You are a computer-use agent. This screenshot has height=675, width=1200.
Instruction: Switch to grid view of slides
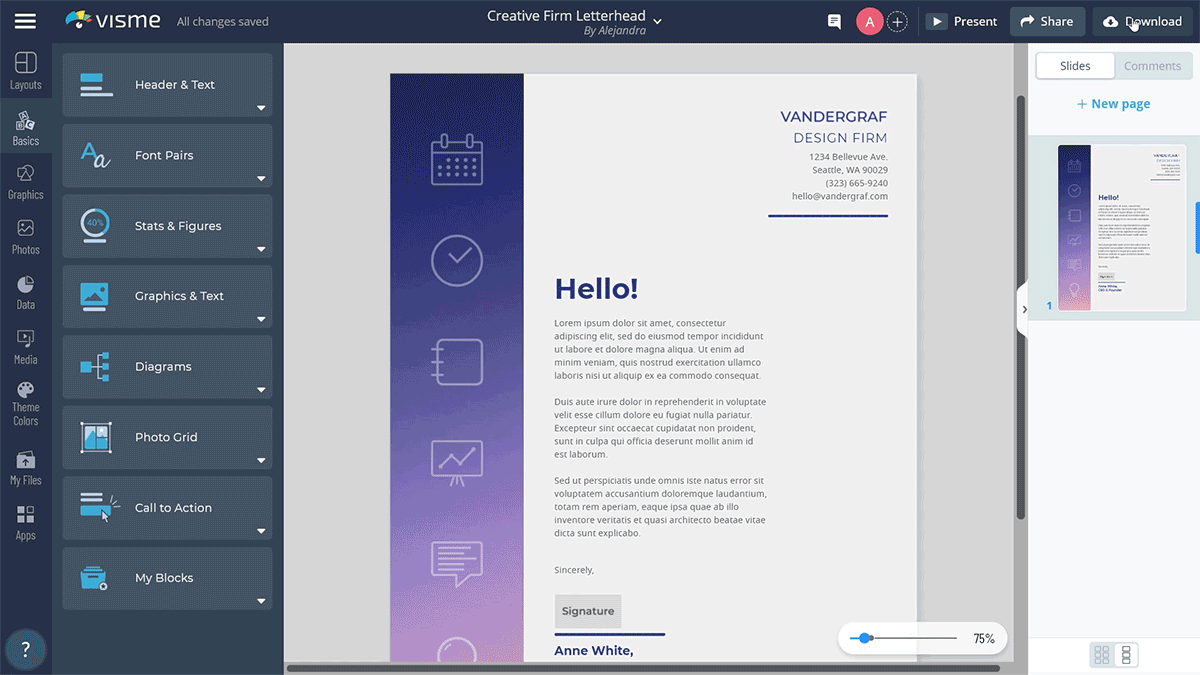click(x=1100, y=654)
